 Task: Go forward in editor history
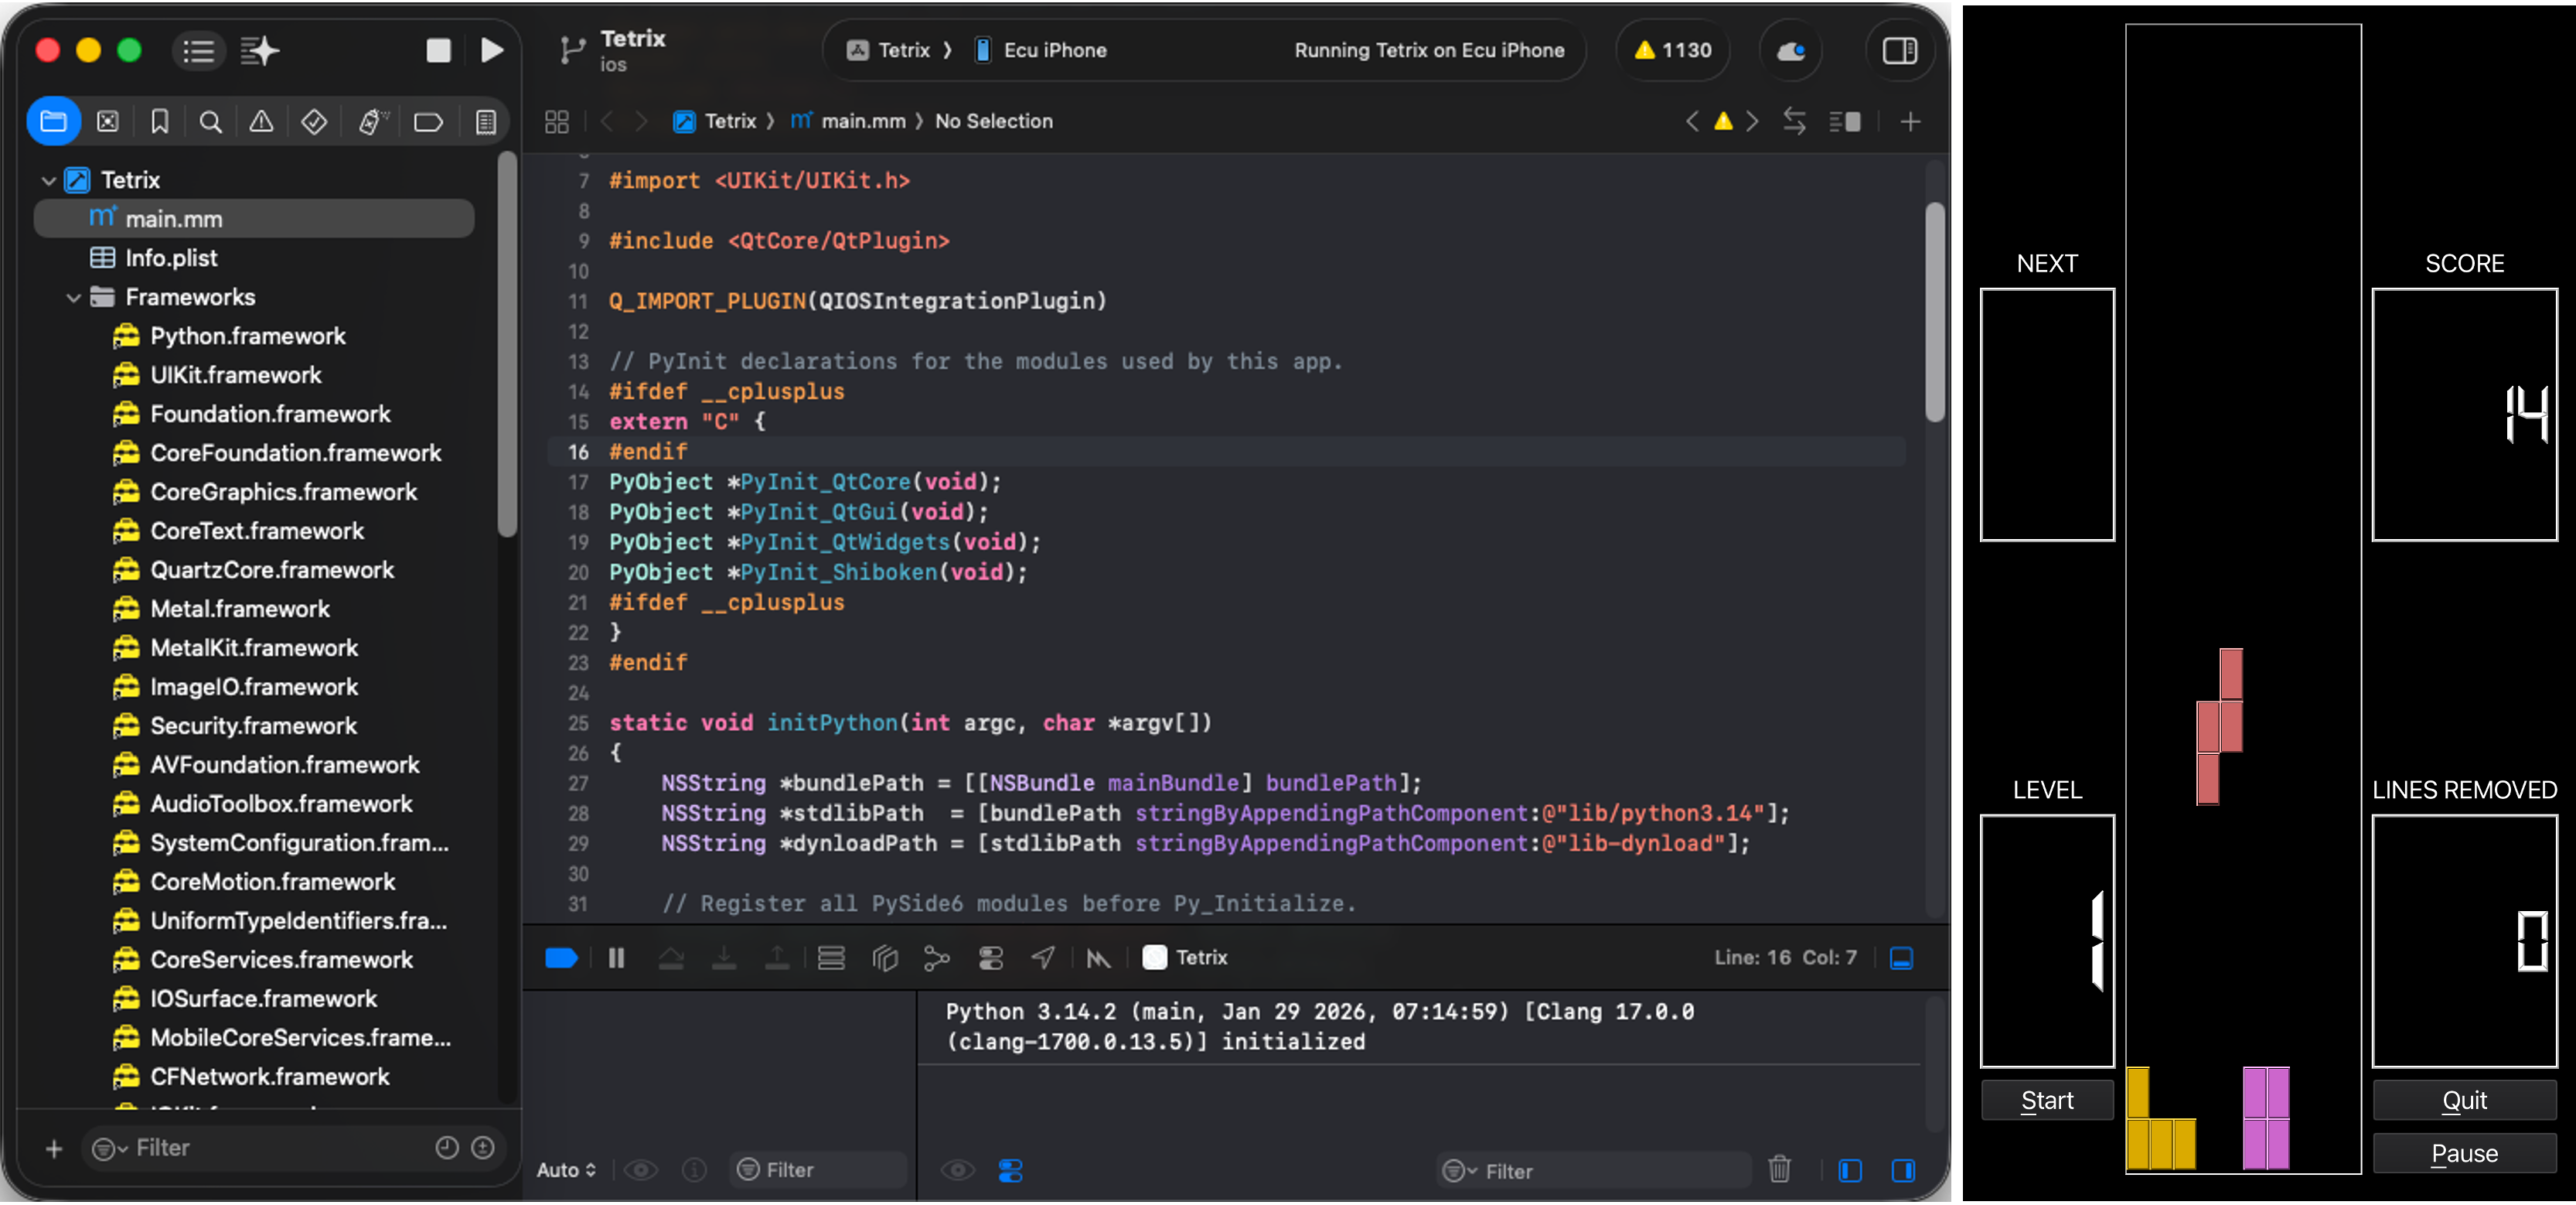641,122
